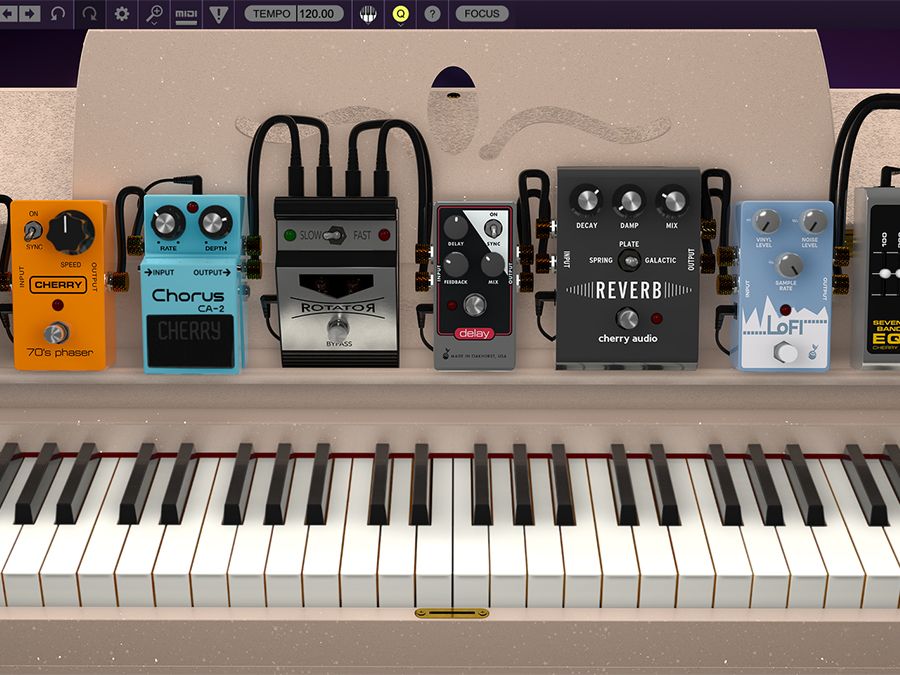This screenshot has height=675, width=900.
Task: Click the Reverb MIX knob
Action: tap(672, 201)
